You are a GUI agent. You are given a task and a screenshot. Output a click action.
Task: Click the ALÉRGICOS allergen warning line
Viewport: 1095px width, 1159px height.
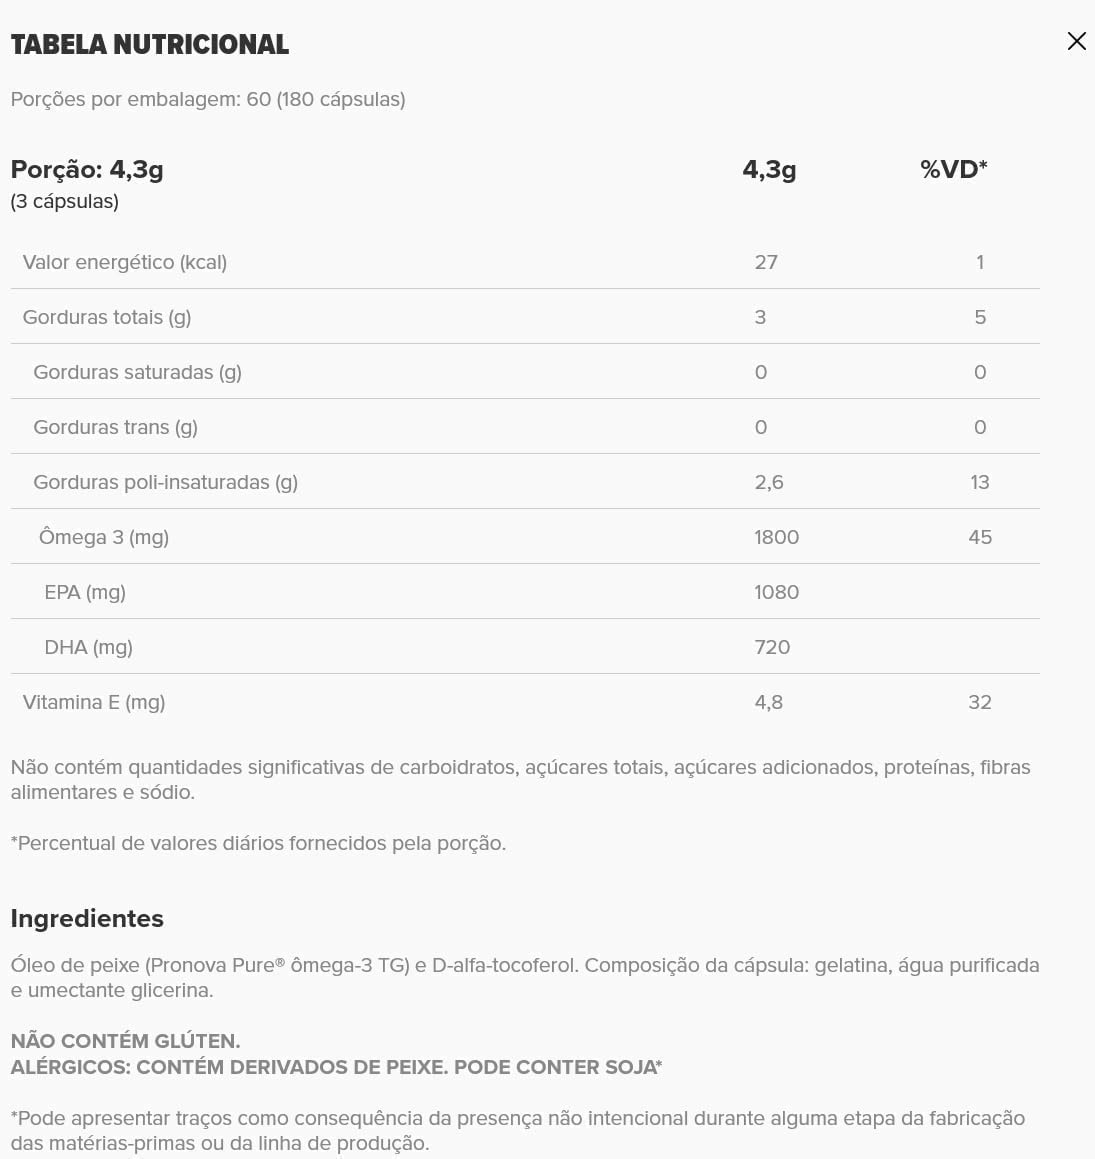click(x=336, y=1067)
